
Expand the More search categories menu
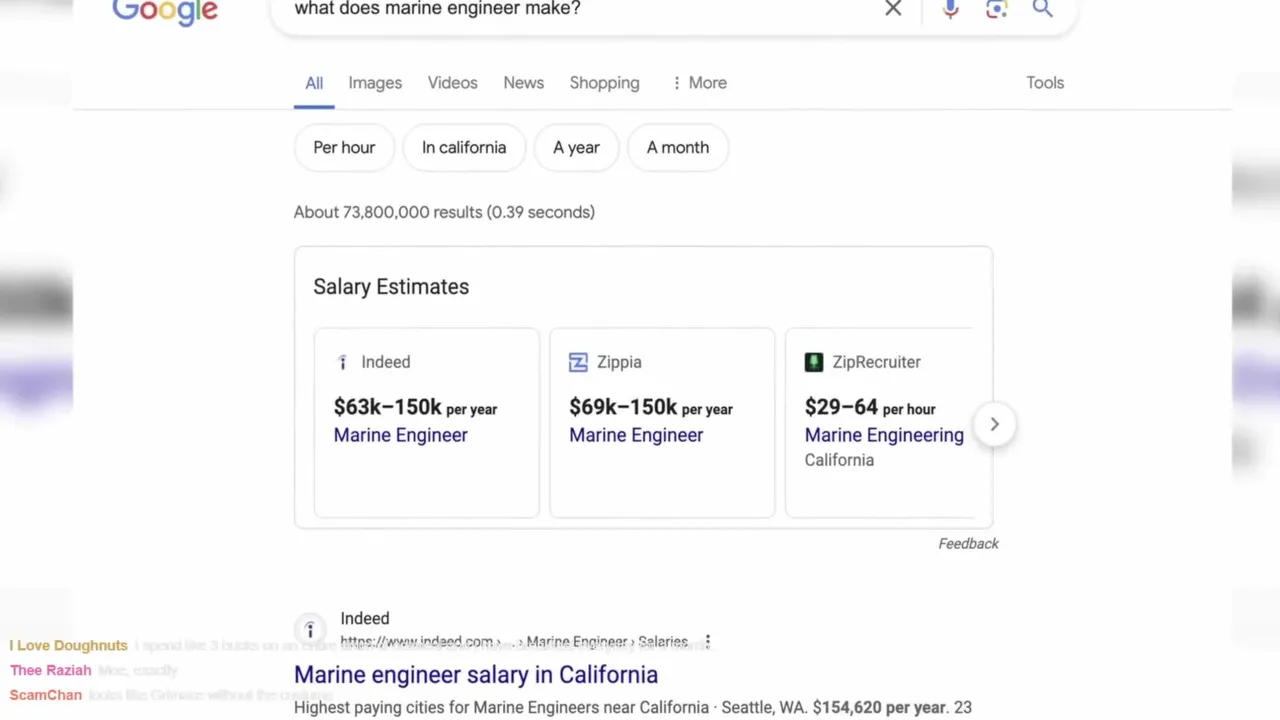(x=699, y=83)
